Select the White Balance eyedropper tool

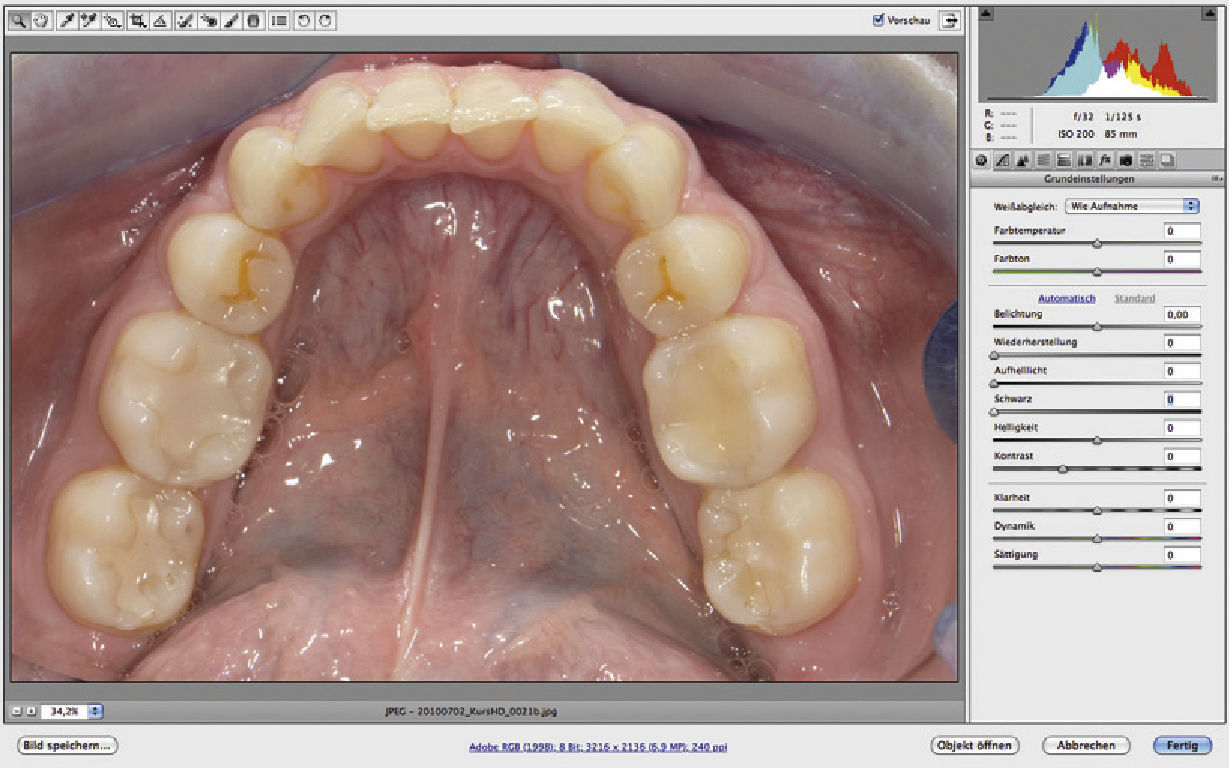67,20
